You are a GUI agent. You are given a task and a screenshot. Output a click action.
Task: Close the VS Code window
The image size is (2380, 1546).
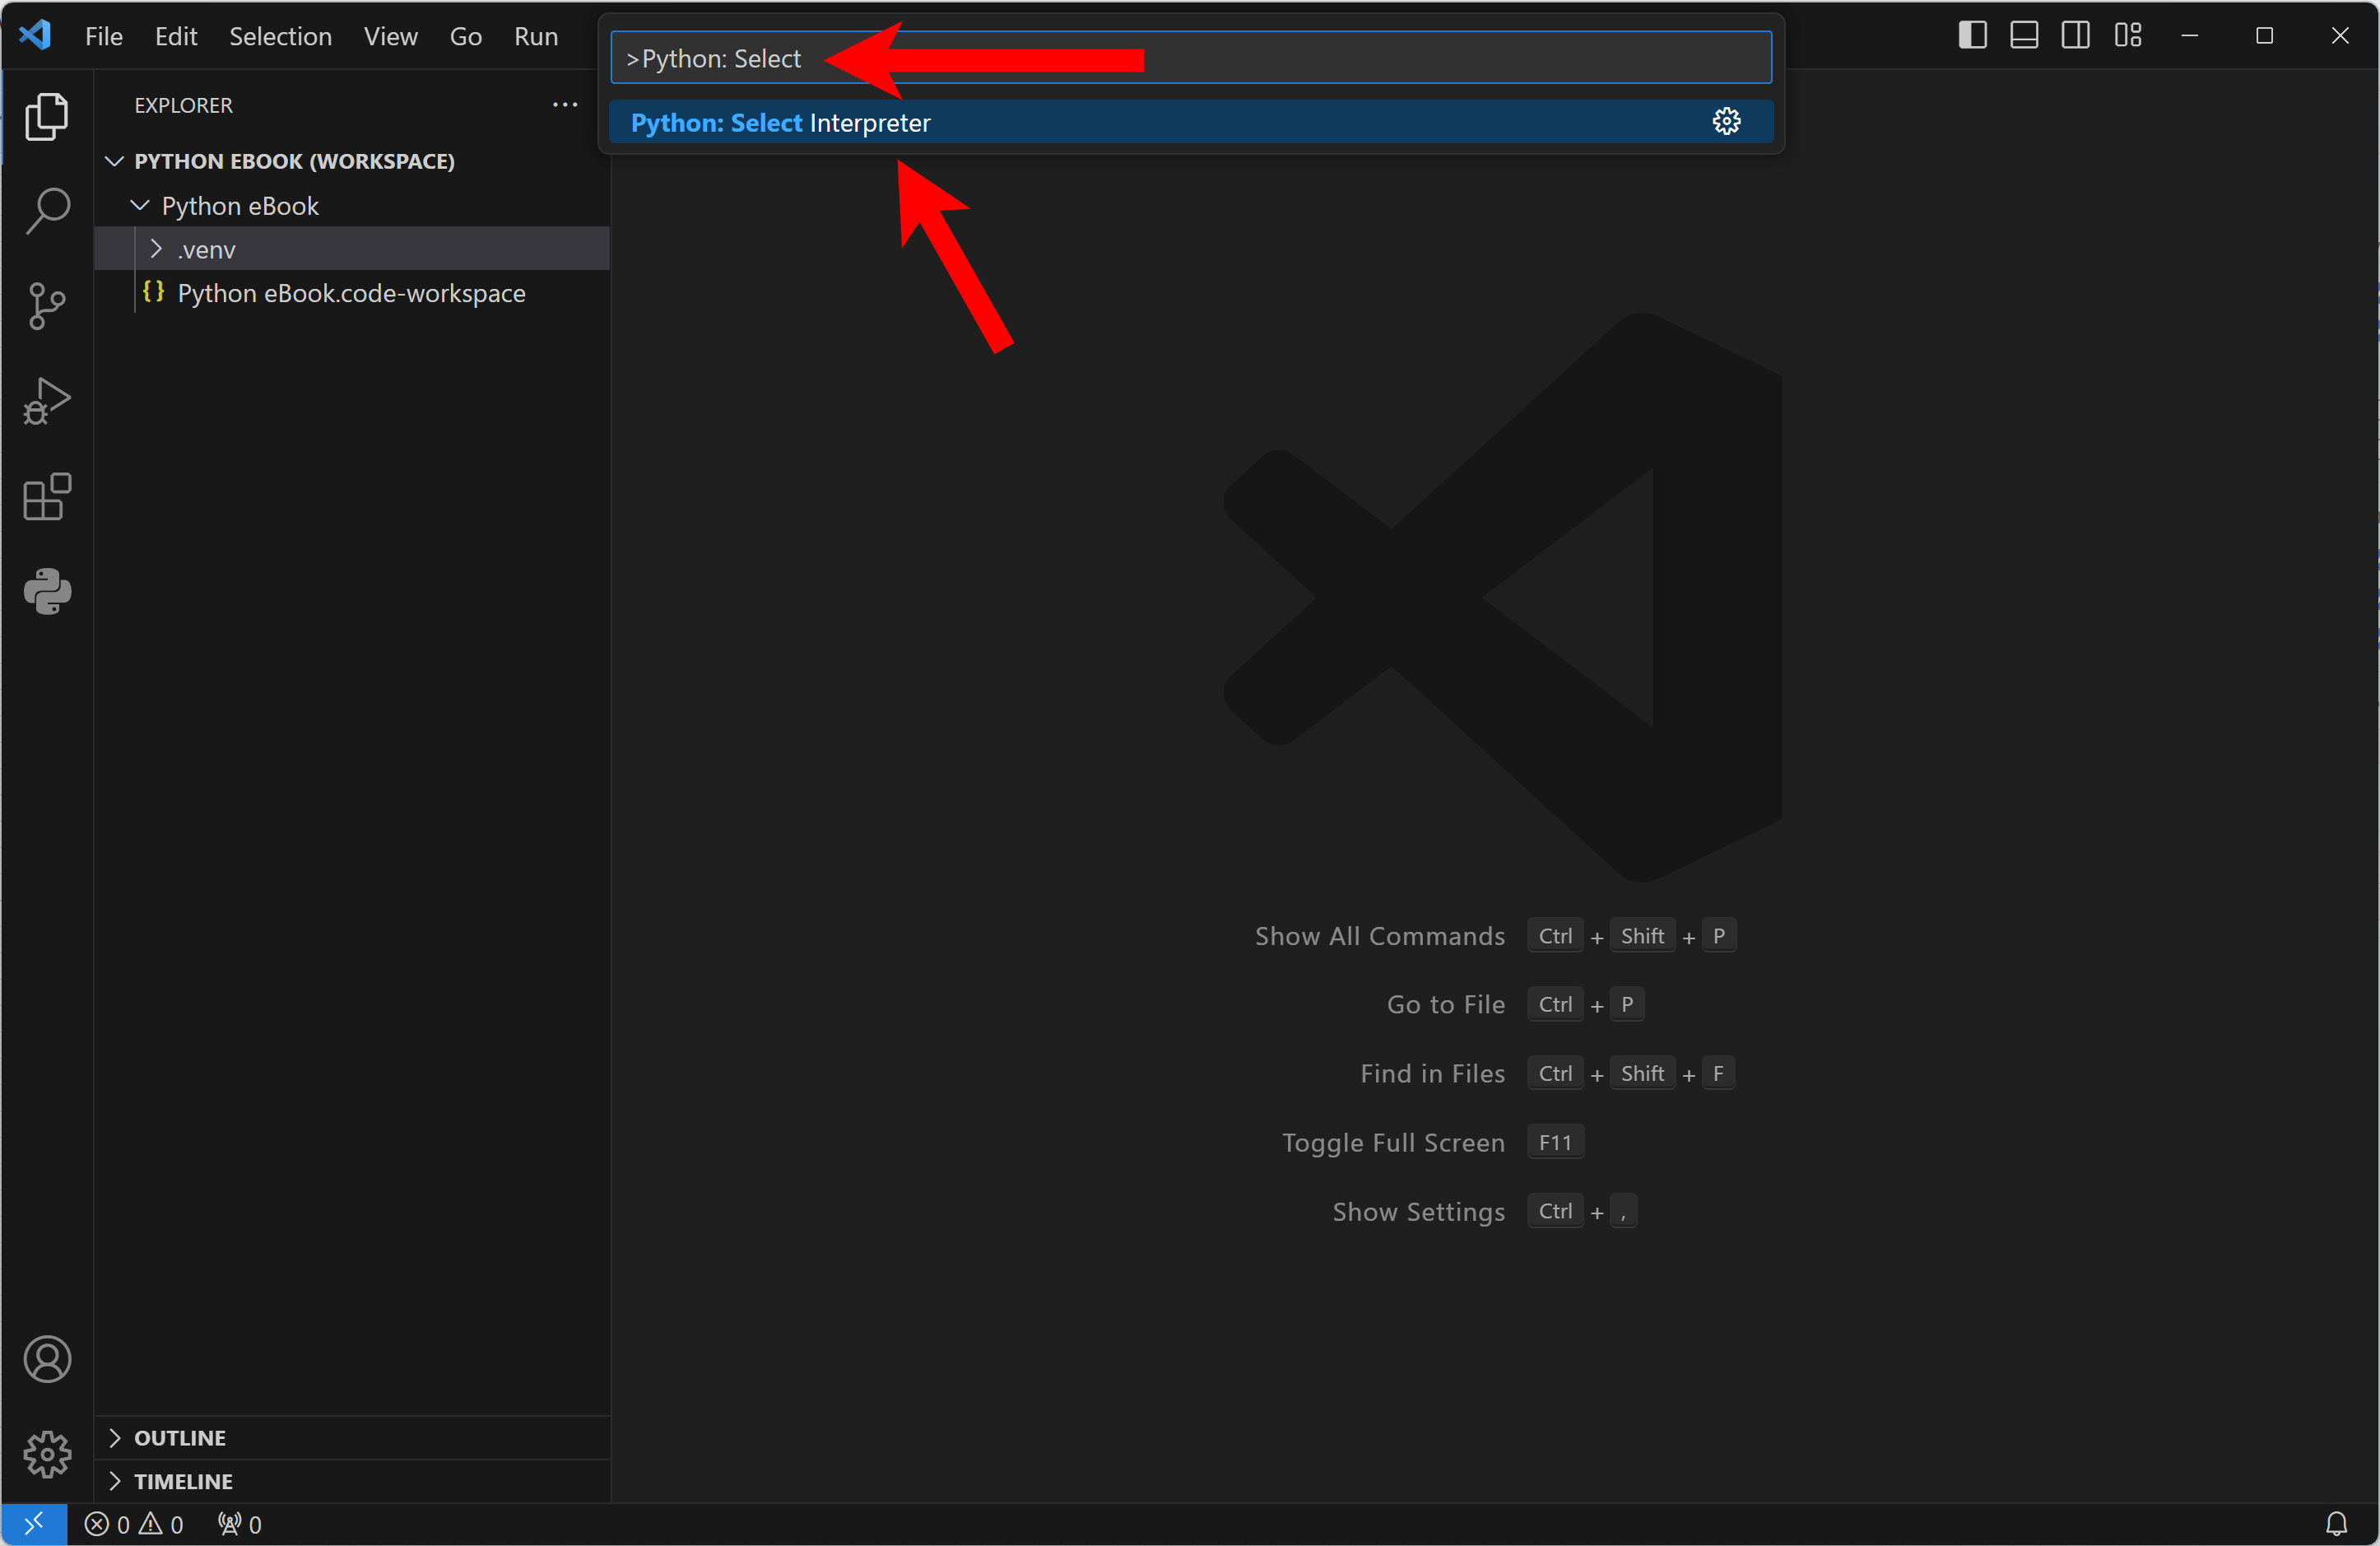tap(2339, 35)
